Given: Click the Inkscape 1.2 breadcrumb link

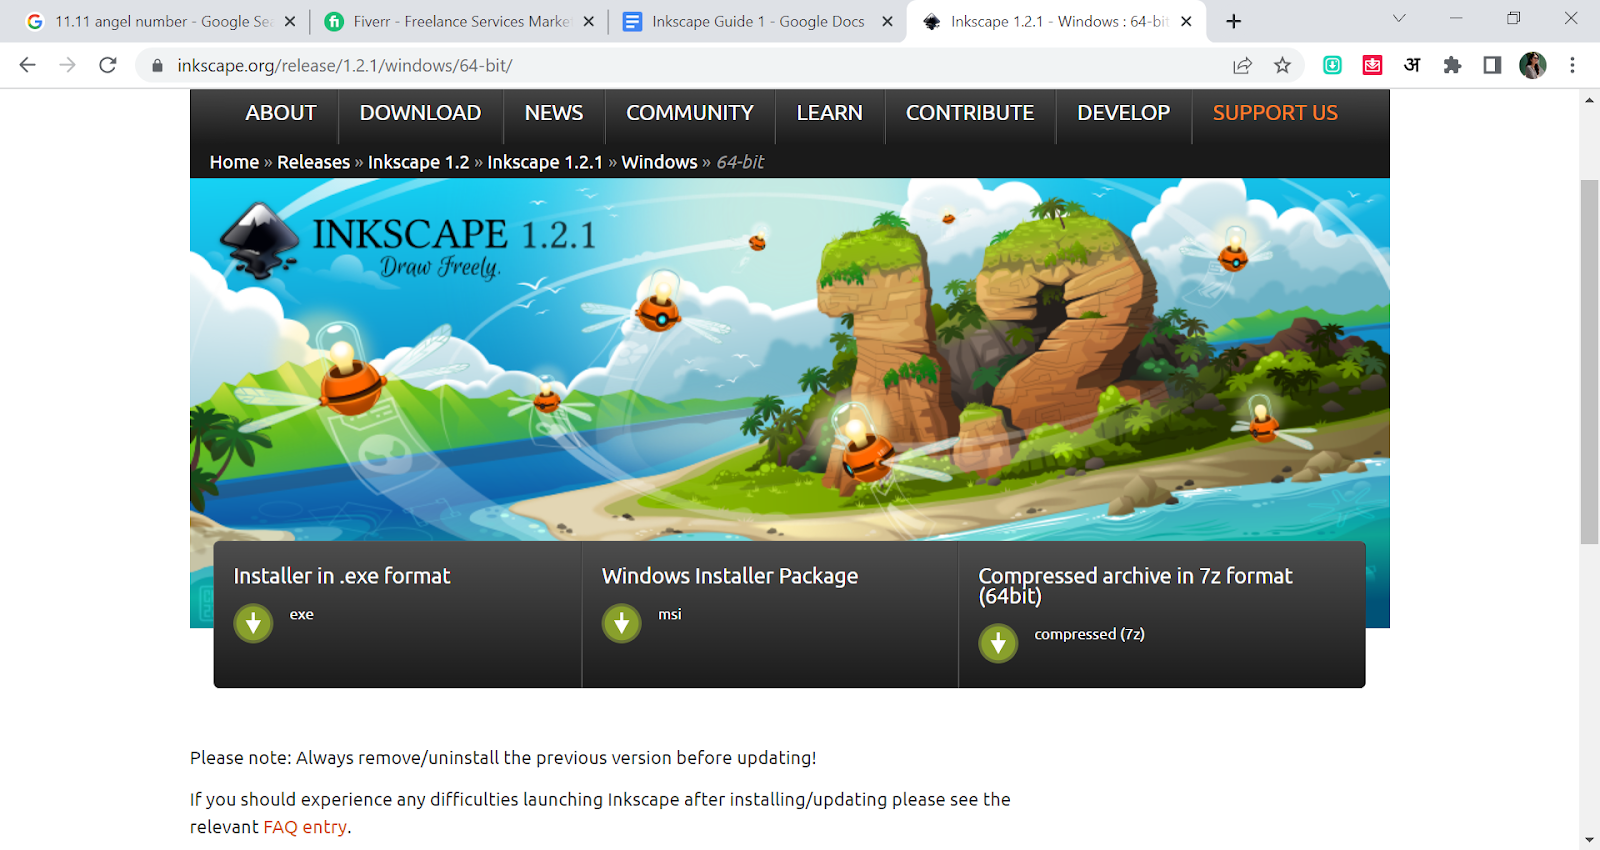Looking at the screenshot, I should (418, 162).
